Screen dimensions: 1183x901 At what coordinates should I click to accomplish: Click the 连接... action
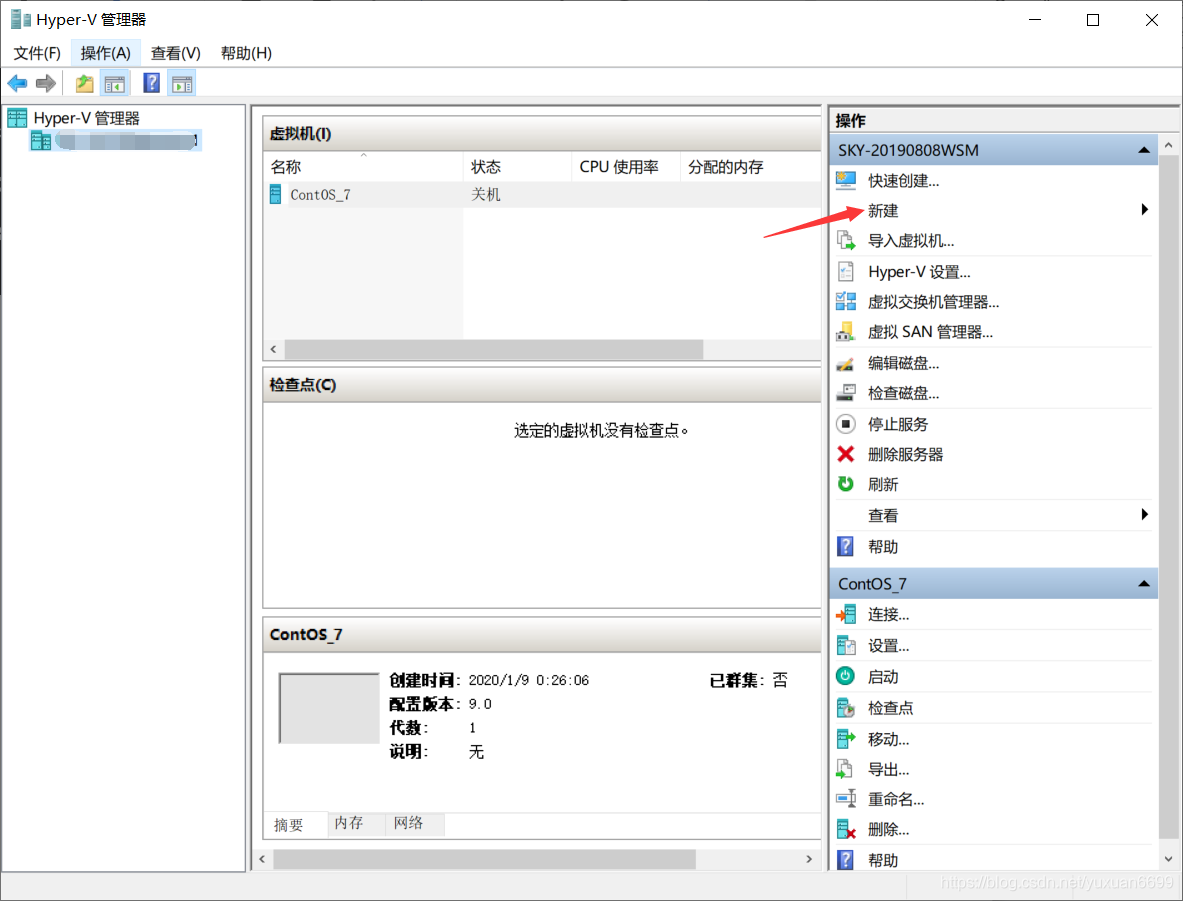tap(888, 614)
